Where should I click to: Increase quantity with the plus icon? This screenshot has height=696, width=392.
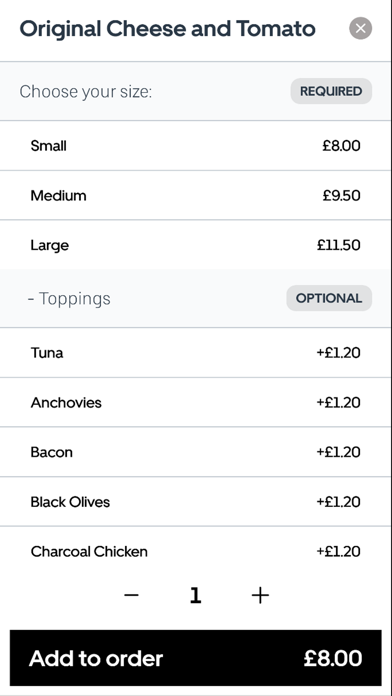(260, 595)
